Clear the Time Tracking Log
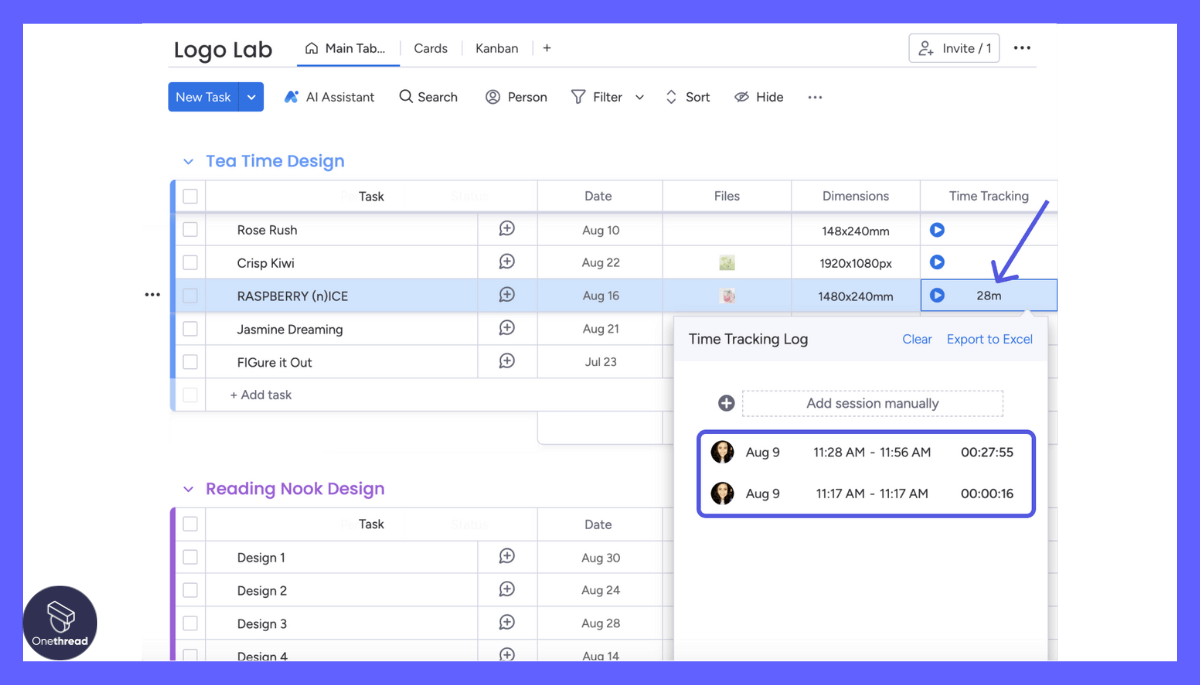 pyautogui.click(x=916, y=339)
